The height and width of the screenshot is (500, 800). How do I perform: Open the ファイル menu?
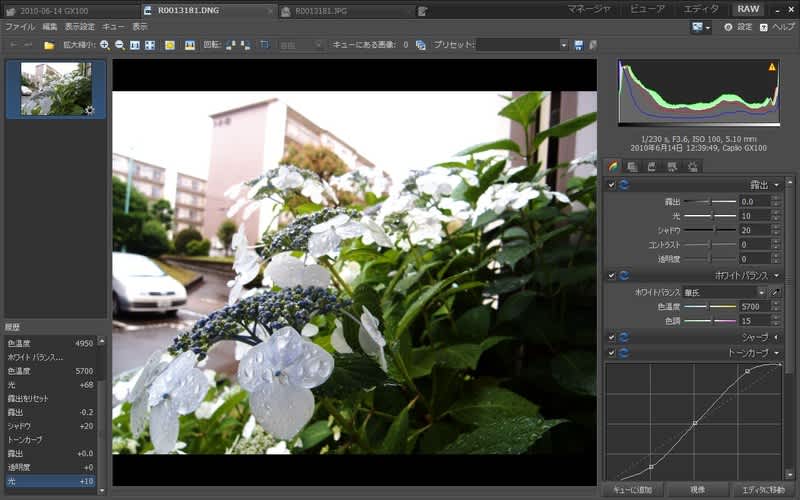coord(19,27)
